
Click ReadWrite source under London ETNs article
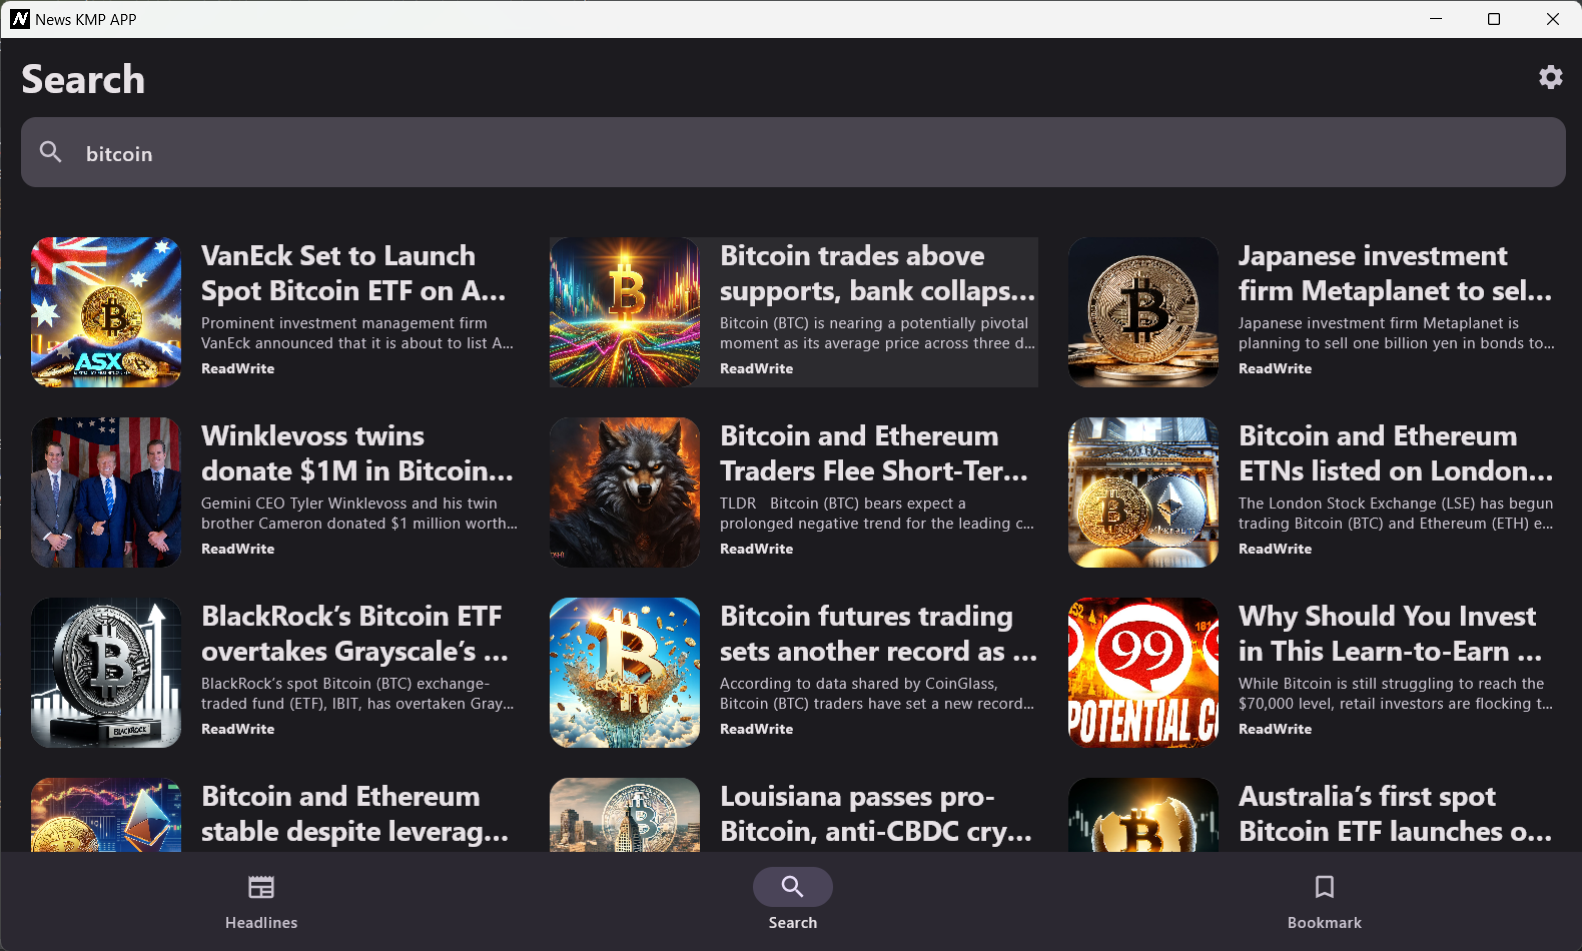click(1275, 548)
